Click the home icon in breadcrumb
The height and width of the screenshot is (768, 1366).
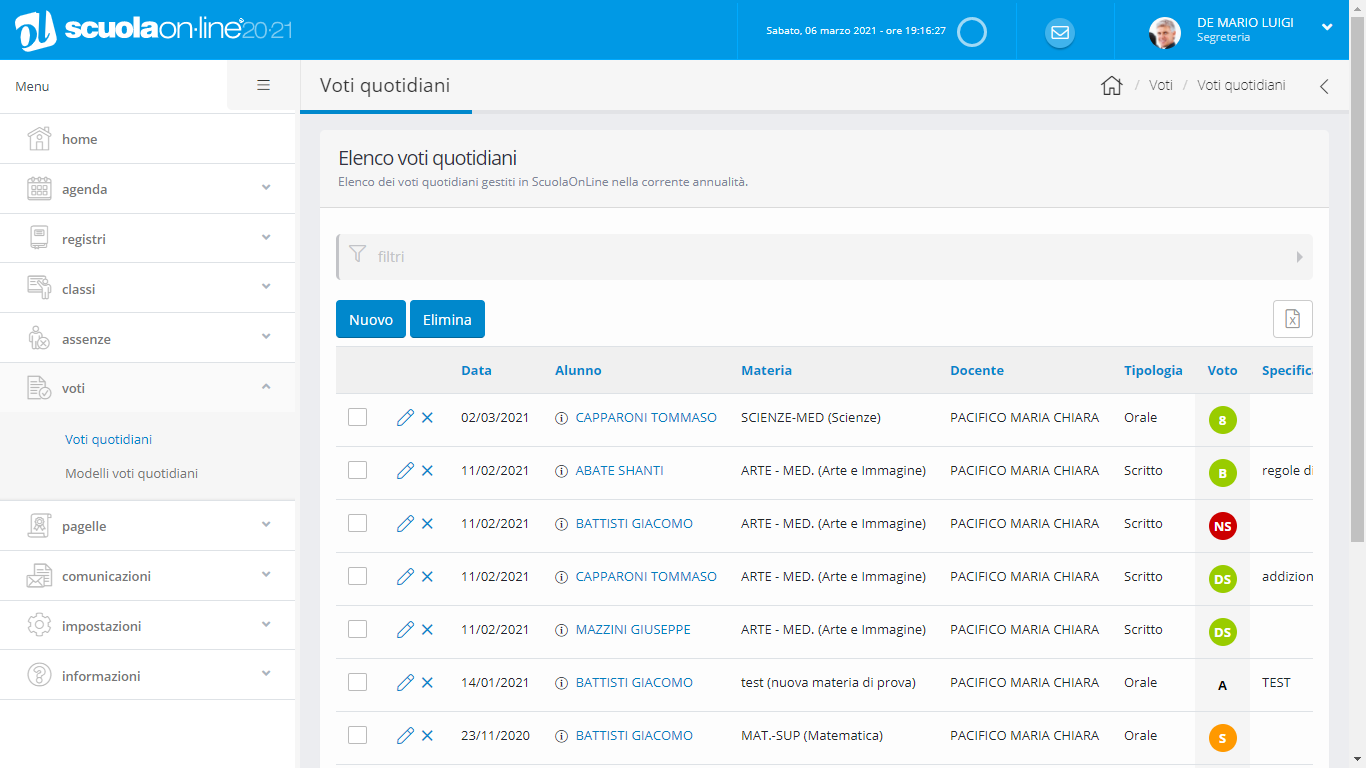1111,86
